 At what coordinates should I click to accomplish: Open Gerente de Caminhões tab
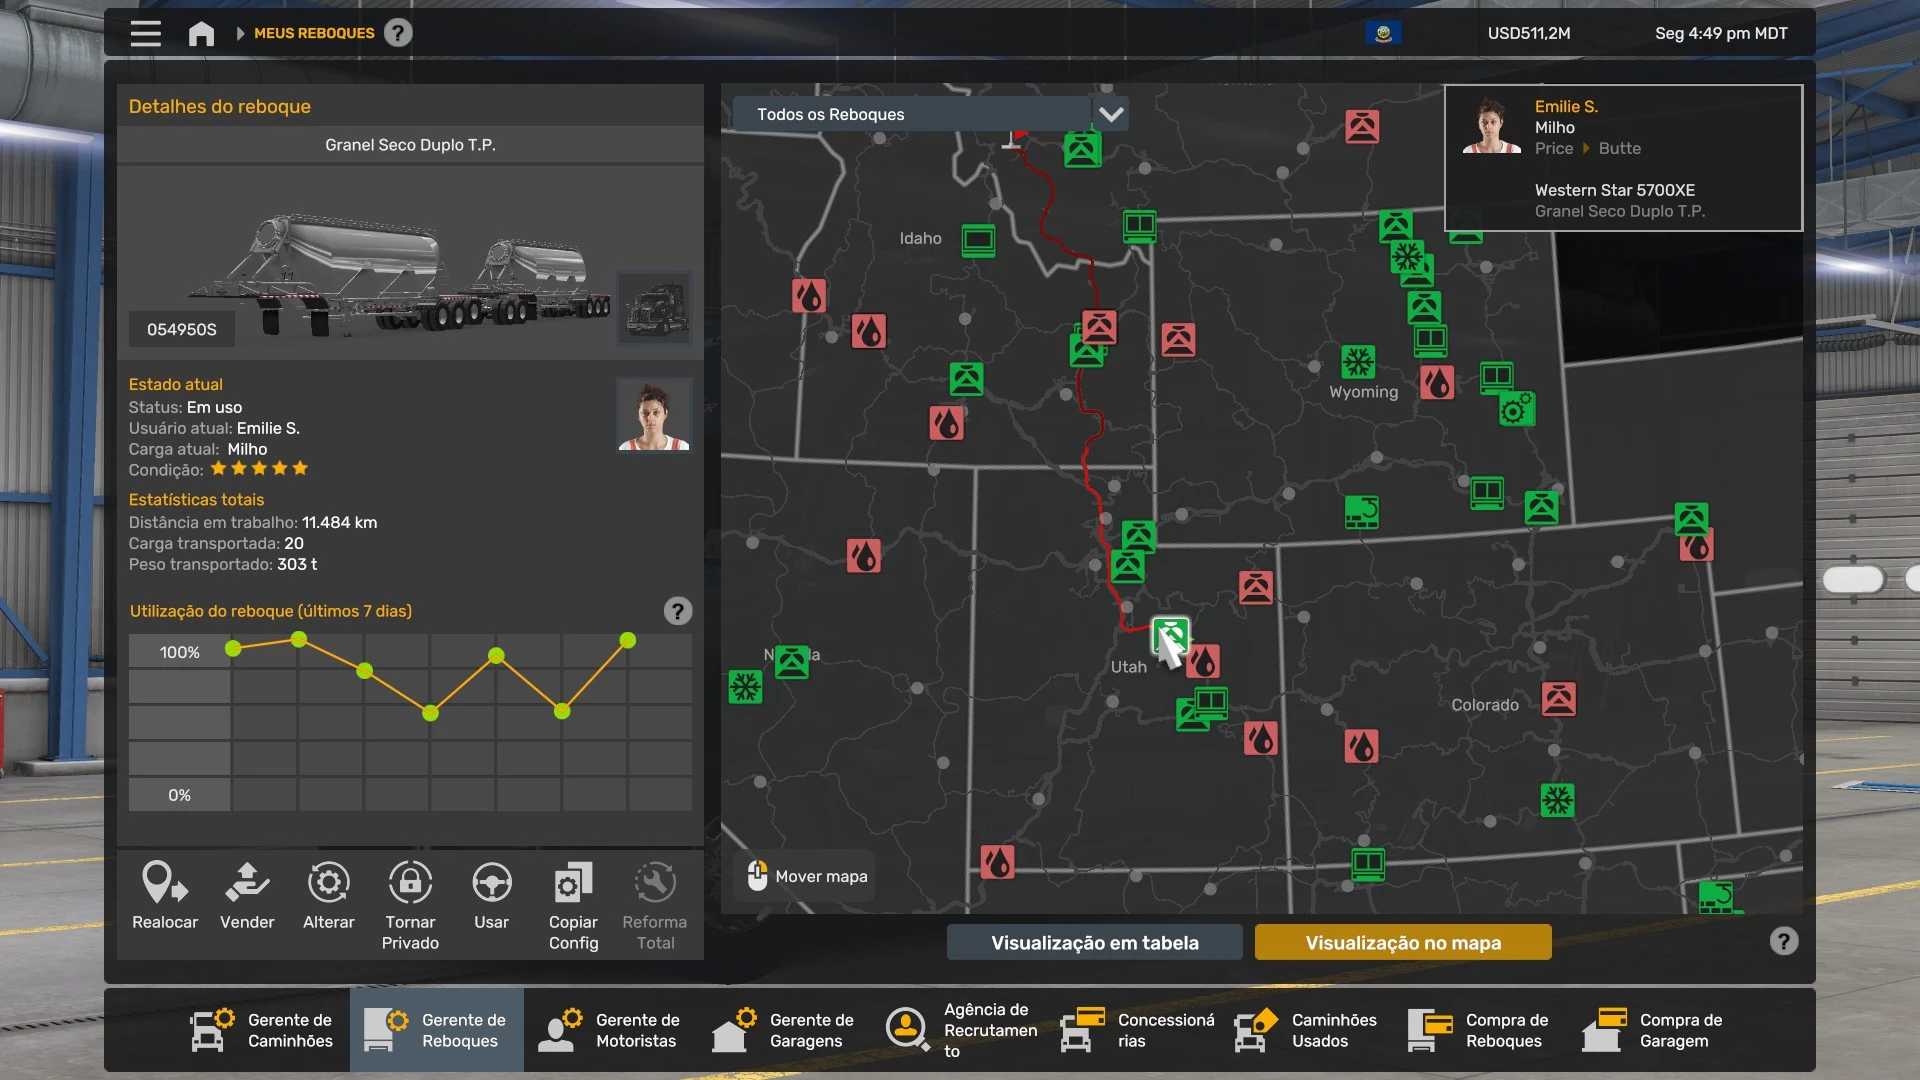pyautogui.click(x=263, y=1030)
